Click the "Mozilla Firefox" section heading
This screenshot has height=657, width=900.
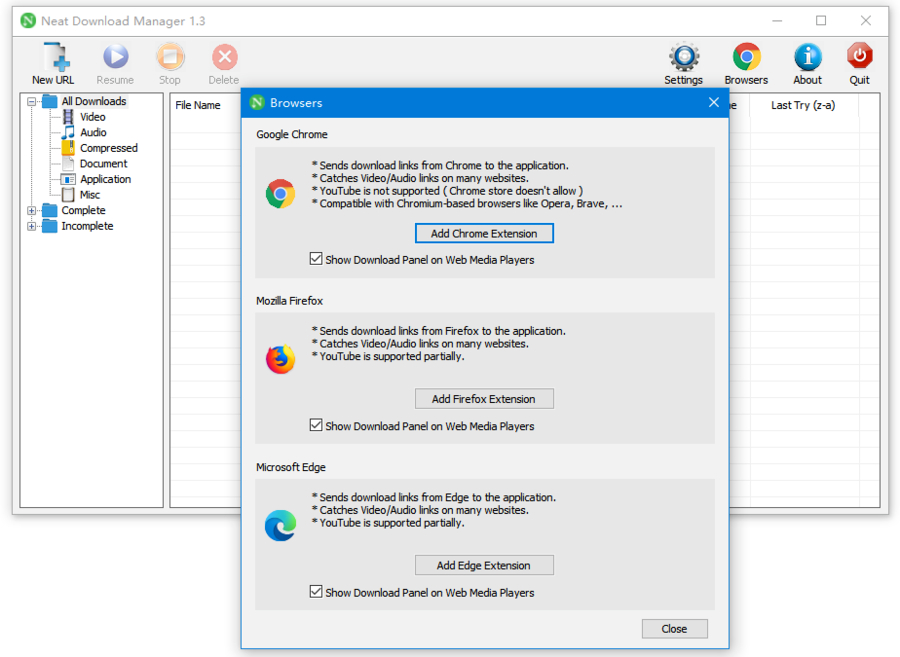(289, 301)
